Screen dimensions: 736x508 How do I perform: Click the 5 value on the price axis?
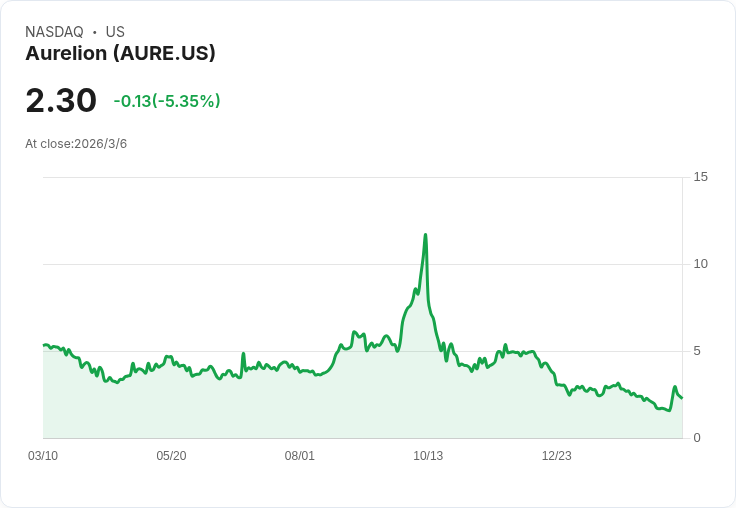(x=697, y=351)
